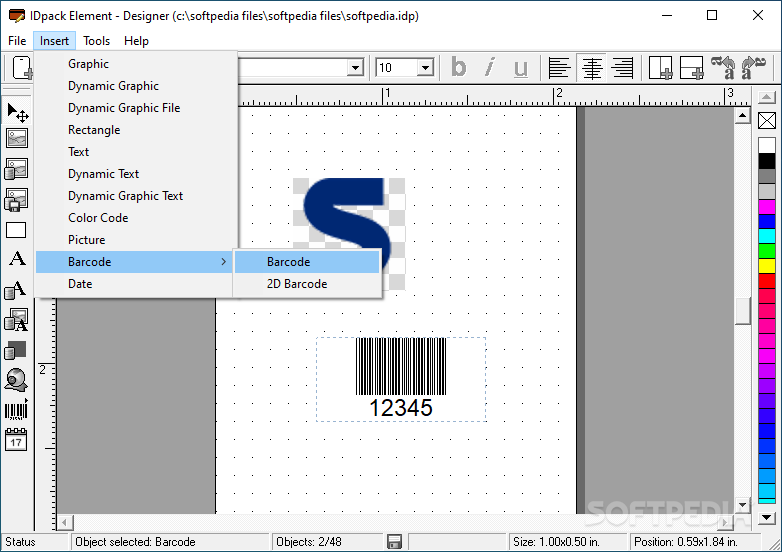Click the font size field showing 10

(396, 67)
